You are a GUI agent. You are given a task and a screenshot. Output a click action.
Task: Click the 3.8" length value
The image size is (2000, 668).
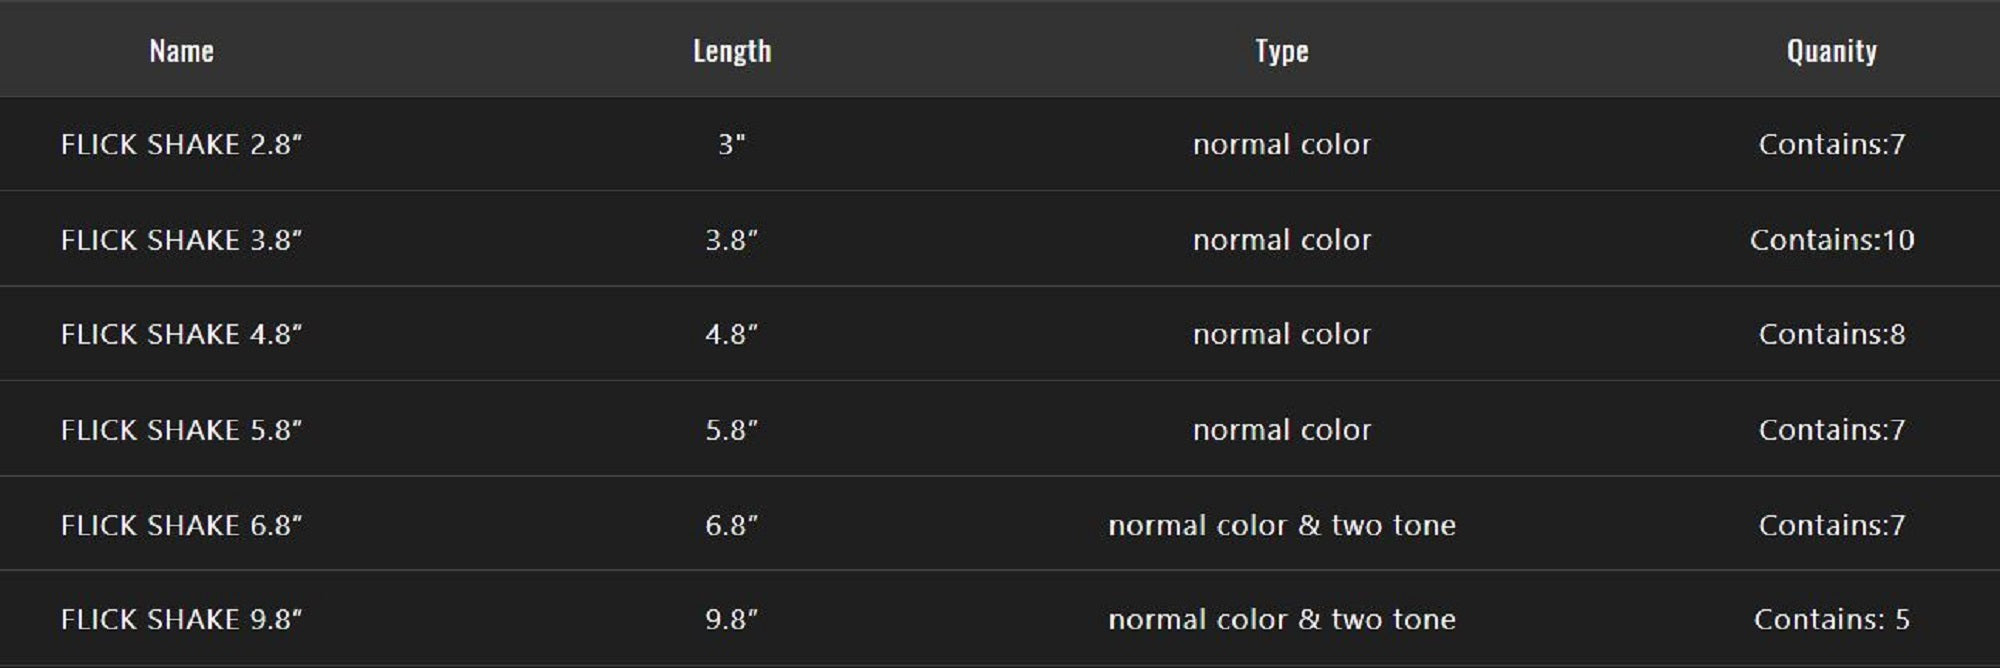[732, 240]
